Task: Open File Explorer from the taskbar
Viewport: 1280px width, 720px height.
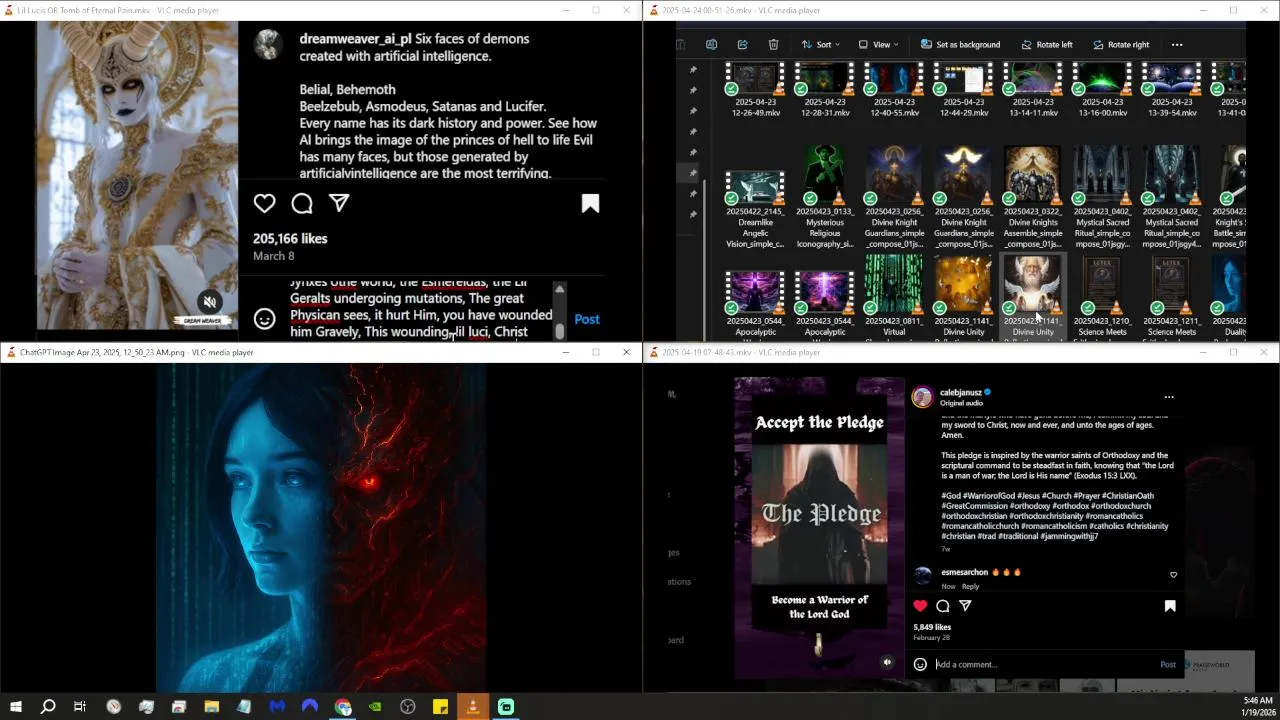Action: pyautogui.click(x=211, y=707)
